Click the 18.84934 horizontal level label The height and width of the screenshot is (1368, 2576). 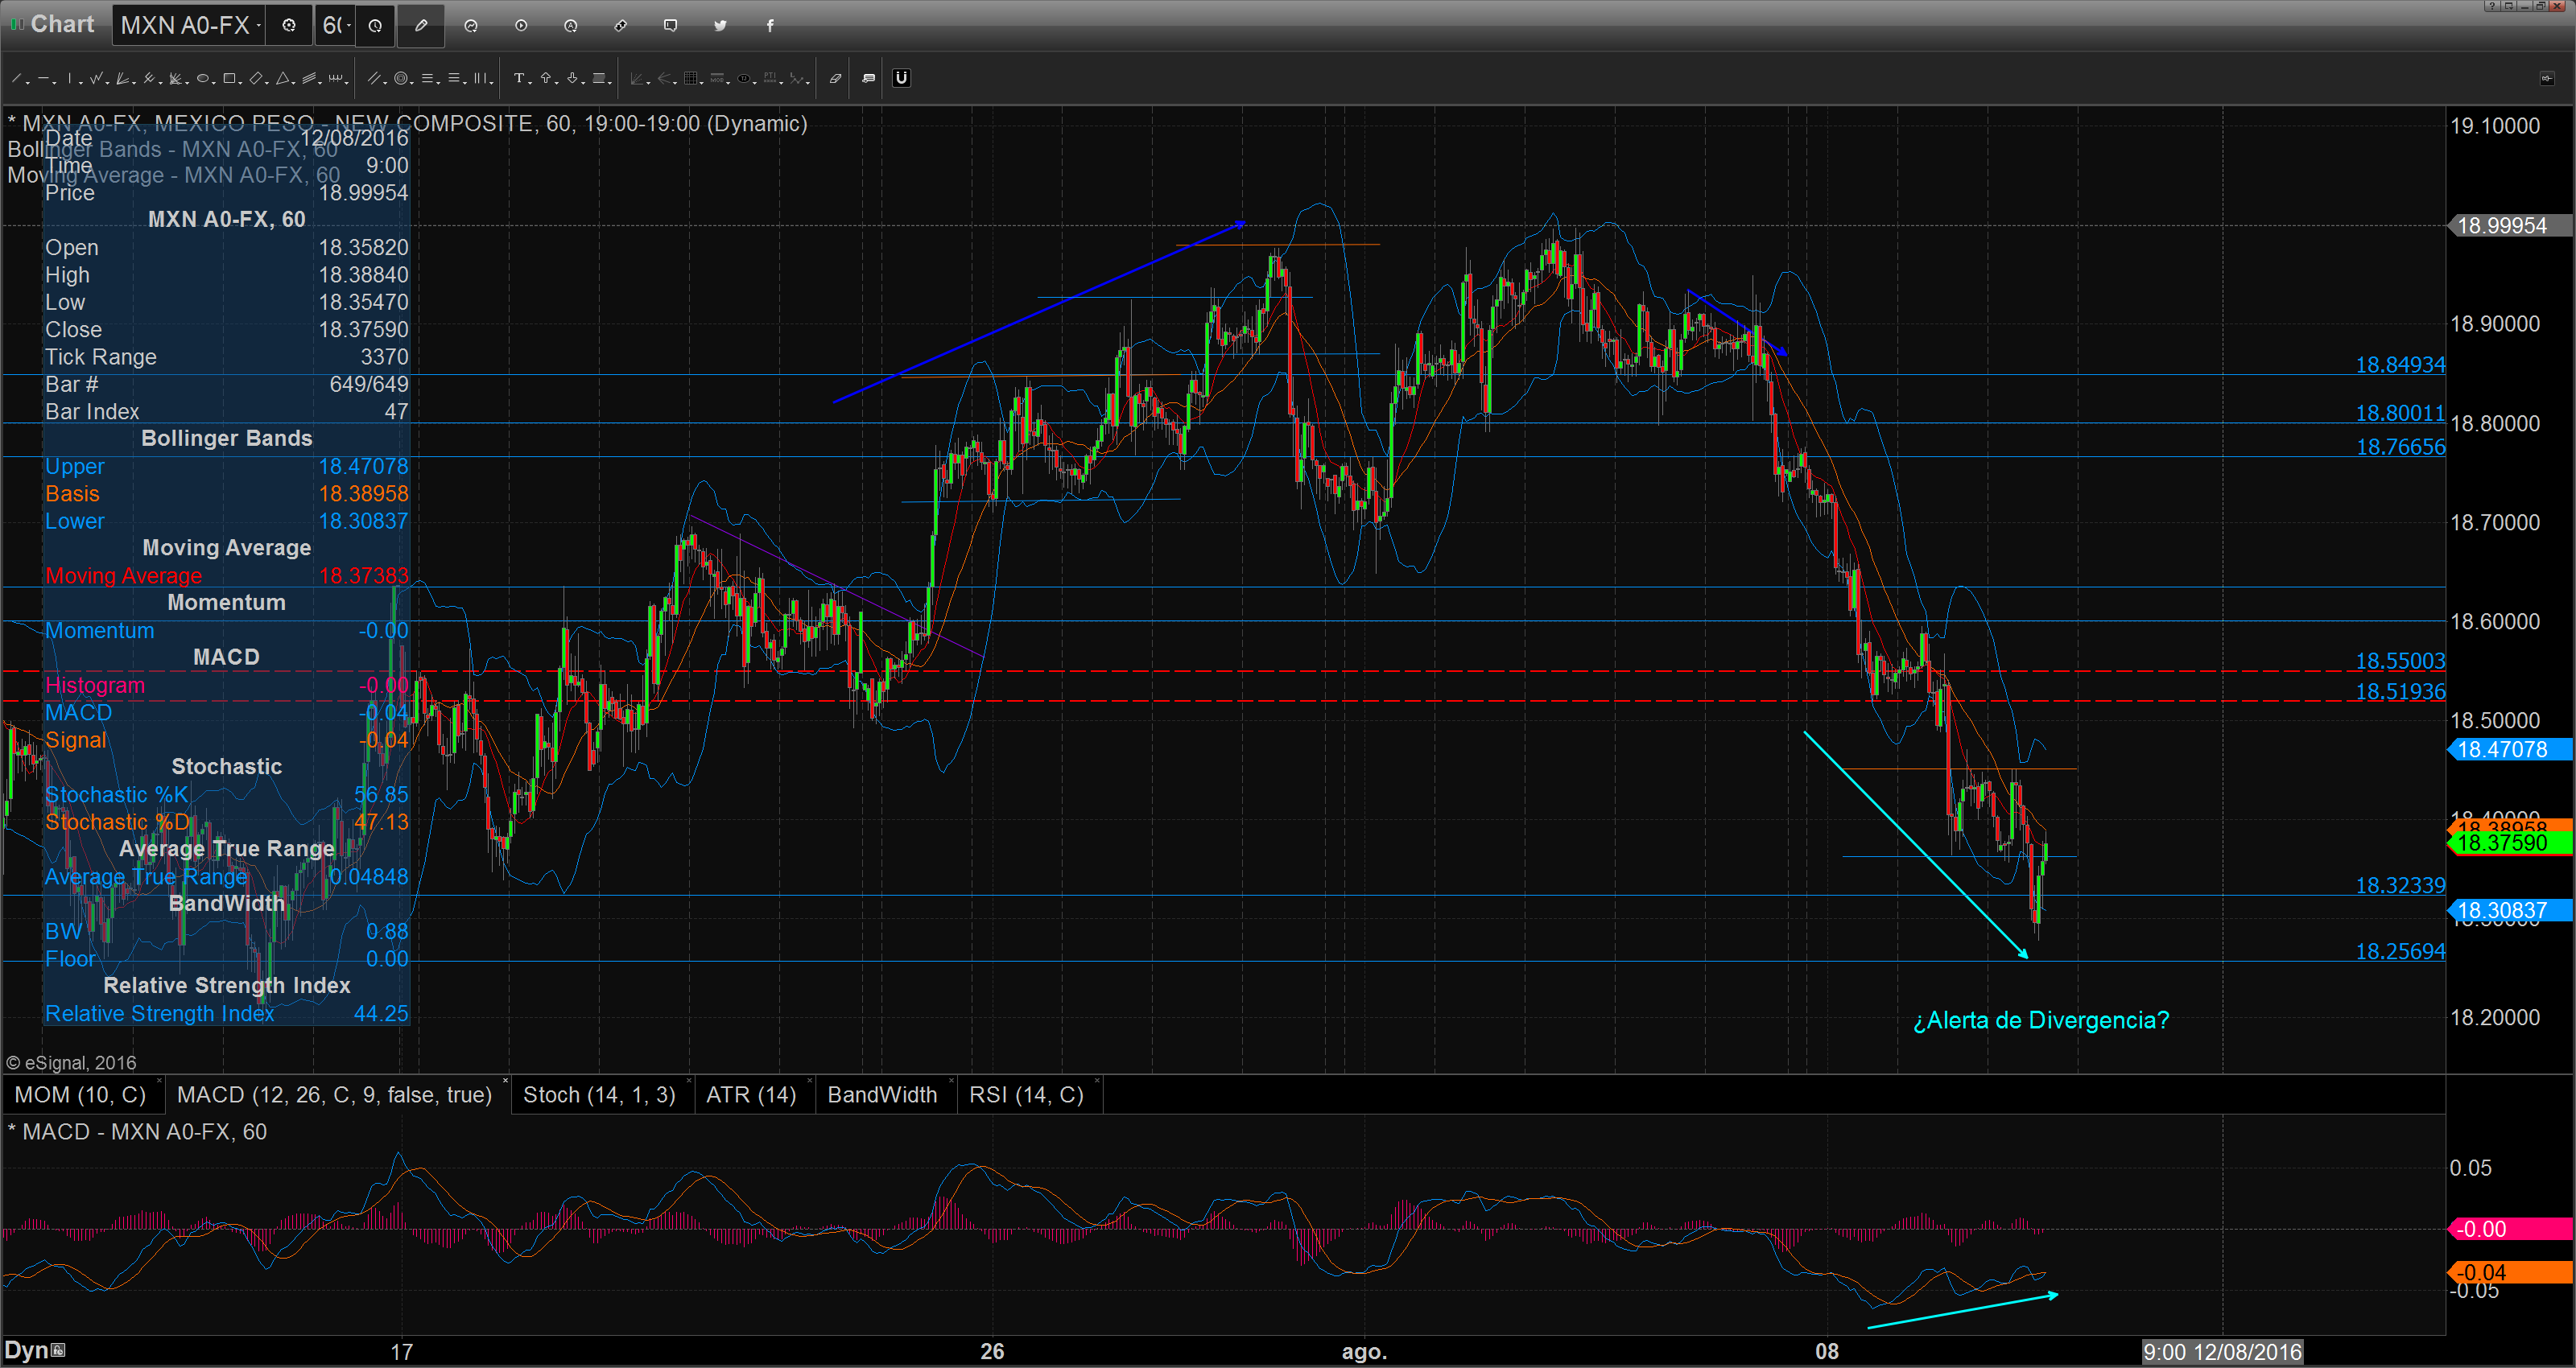tap(2400, 365)
